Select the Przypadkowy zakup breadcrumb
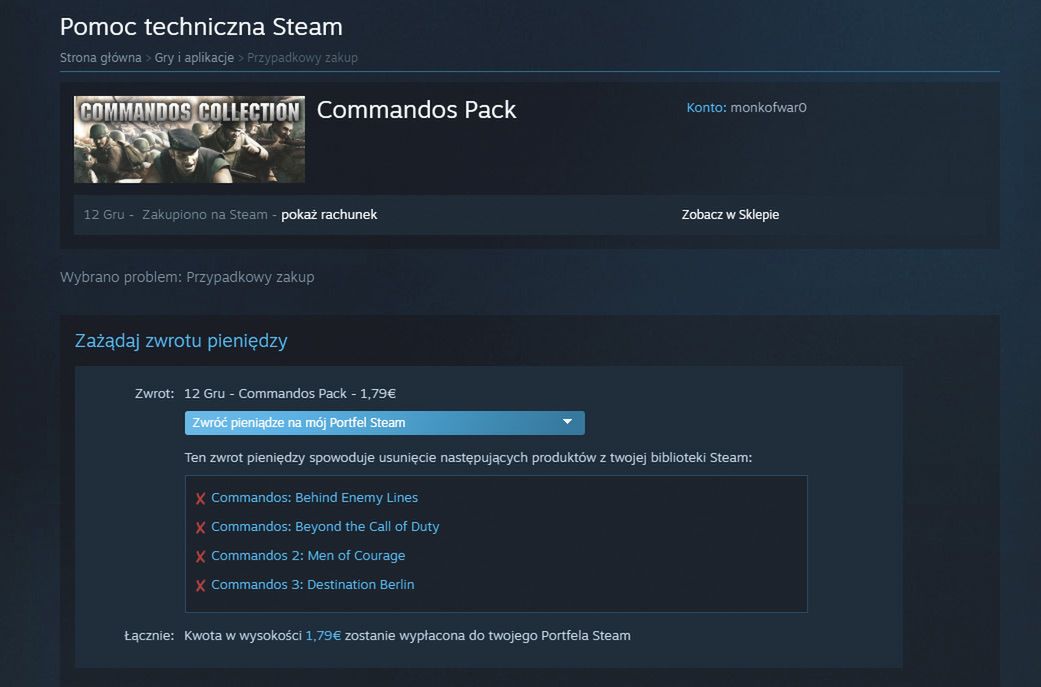 coord(302,58)
